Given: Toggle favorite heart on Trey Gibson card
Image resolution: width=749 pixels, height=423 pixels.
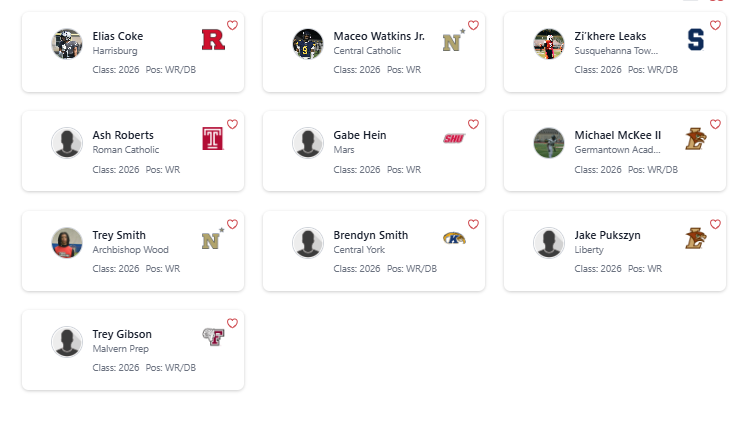Looking at the screenshot, I should [232, 323].
